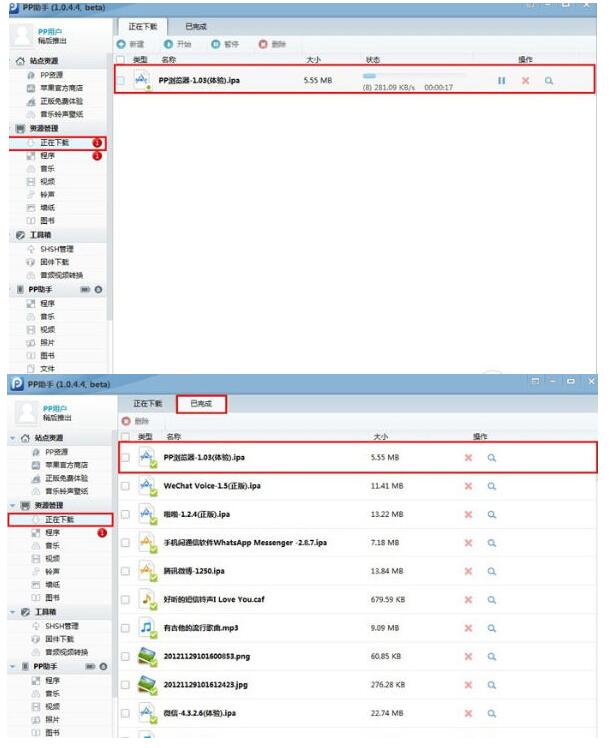Delete the 有吉他的流行歌曲.mp3 row
The image size is (612, 748).
pyautogui.click(x=468, y=628)
